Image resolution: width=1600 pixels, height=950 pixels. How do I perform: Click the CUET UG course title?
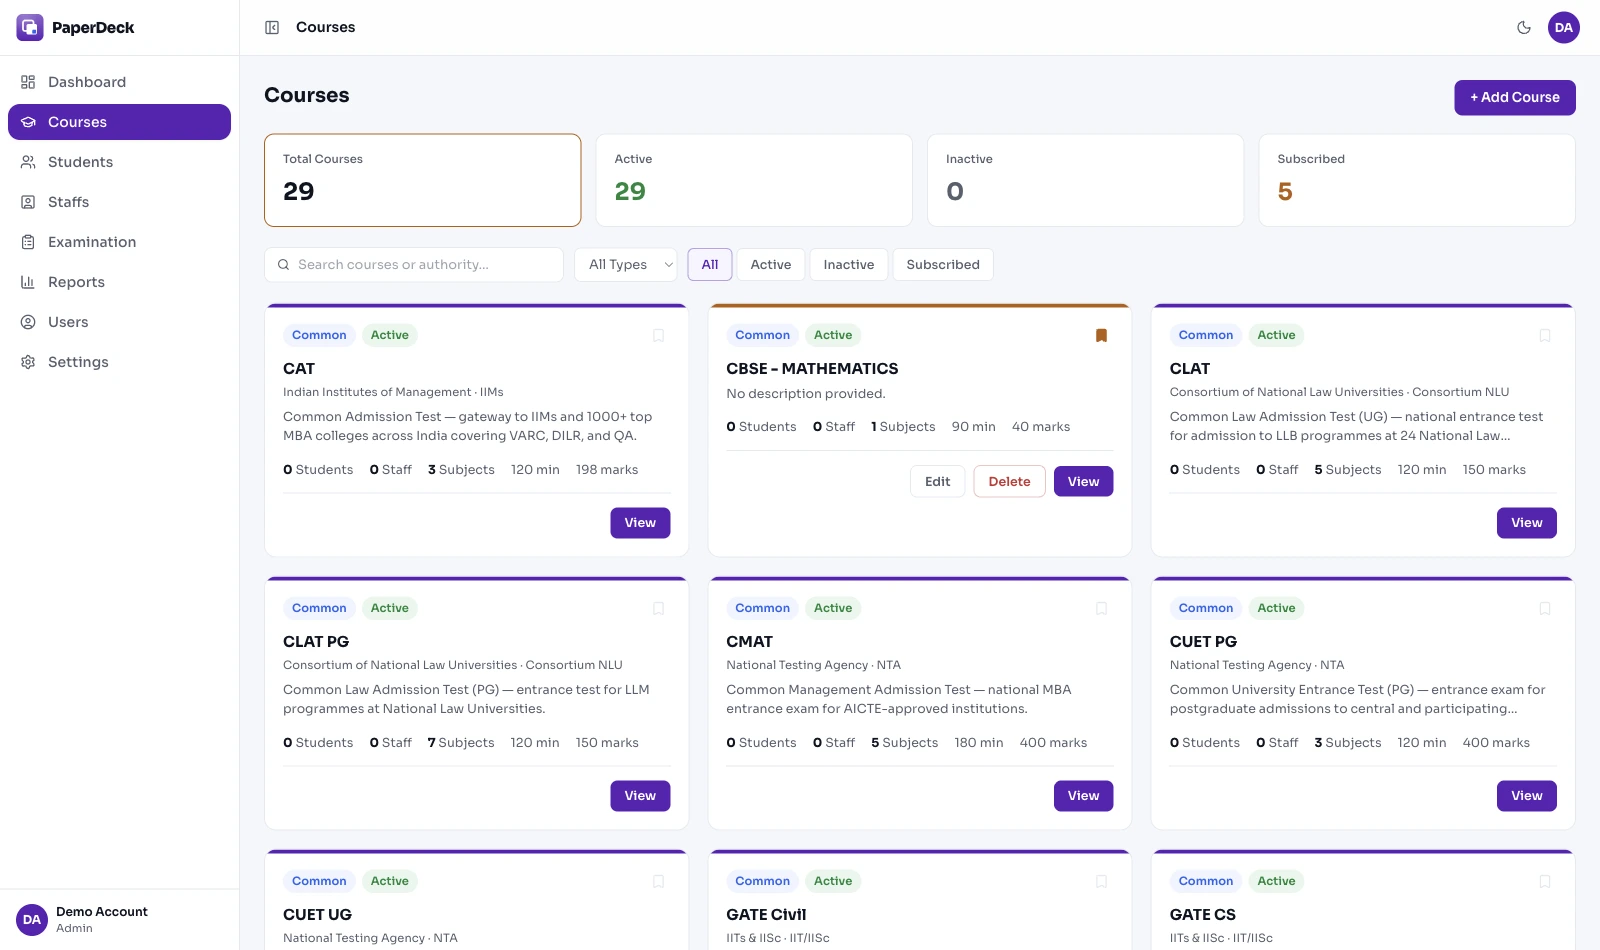(317, 915)
